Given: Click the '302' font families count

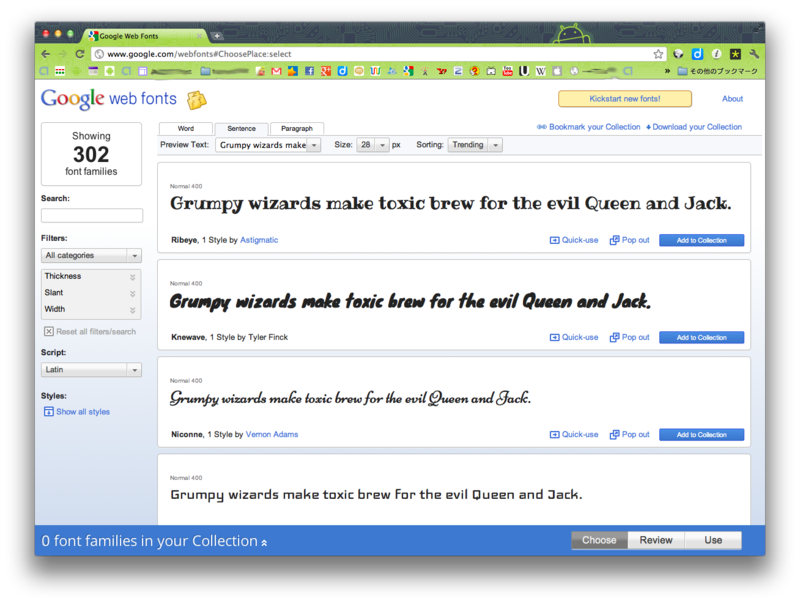Looking at the screenshot, I should pyautogui.click(x=91, y=155).
